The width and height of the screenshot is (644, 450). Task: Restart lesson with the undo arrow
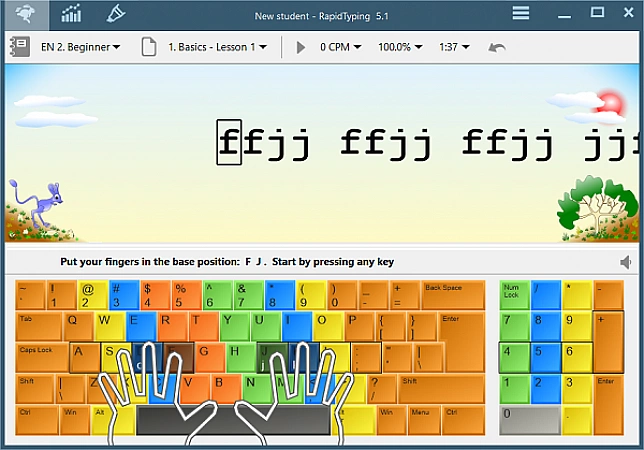(497, 47)
